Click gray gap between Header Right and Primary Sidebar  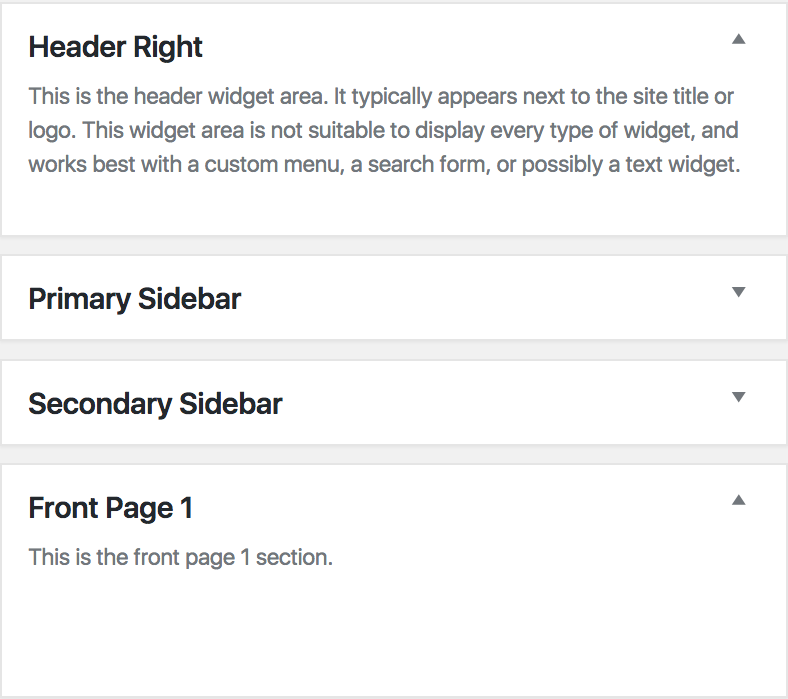[x=390, y=246]
